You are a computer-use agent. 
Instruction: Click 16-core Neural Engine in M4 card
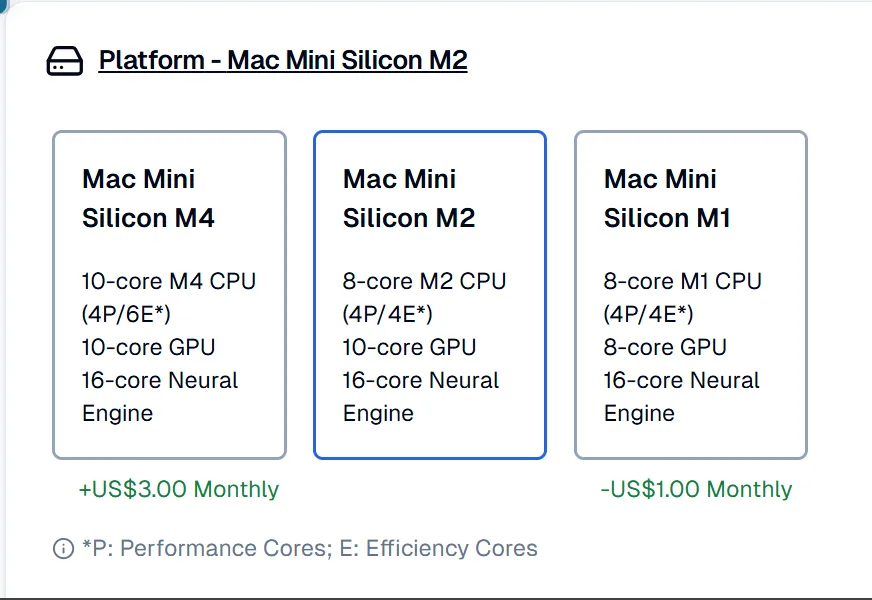pos(160,381)
